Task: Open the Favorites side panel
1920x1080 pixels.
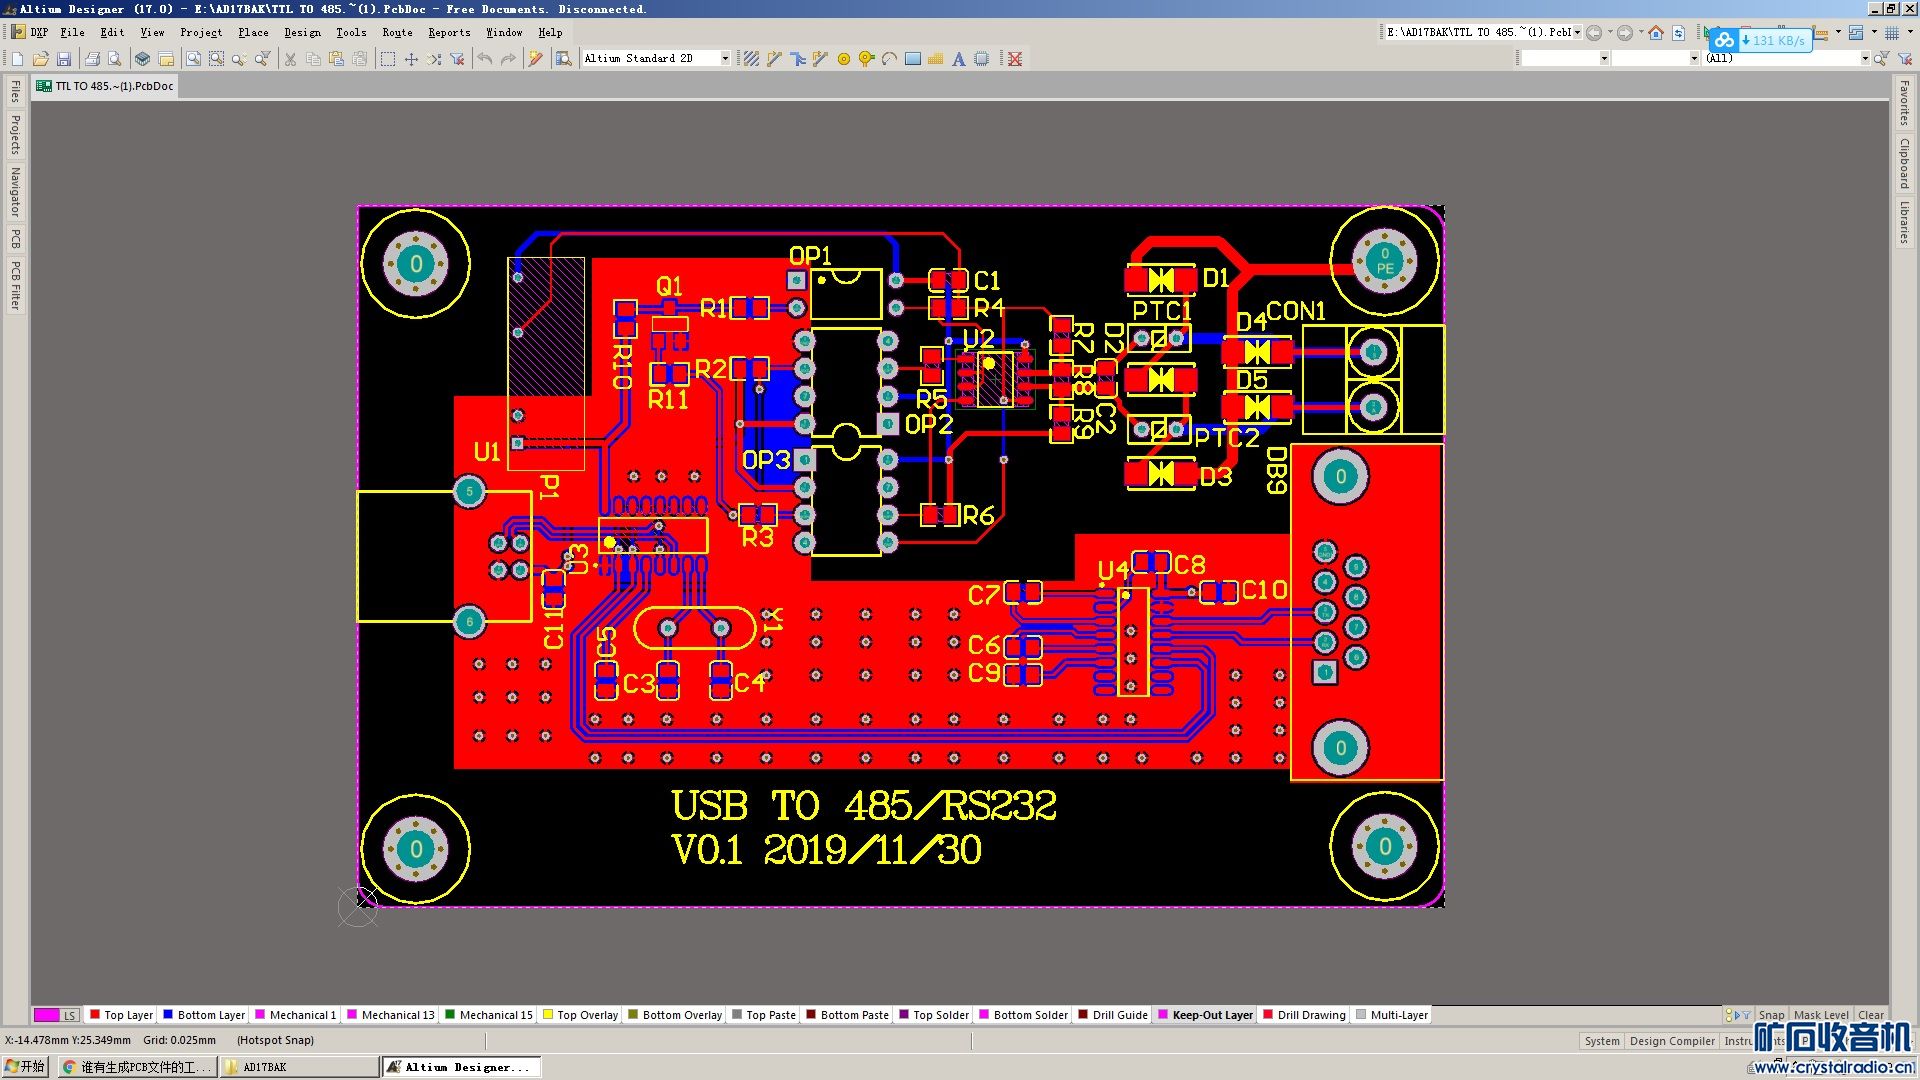Action: pos(1904,104)
